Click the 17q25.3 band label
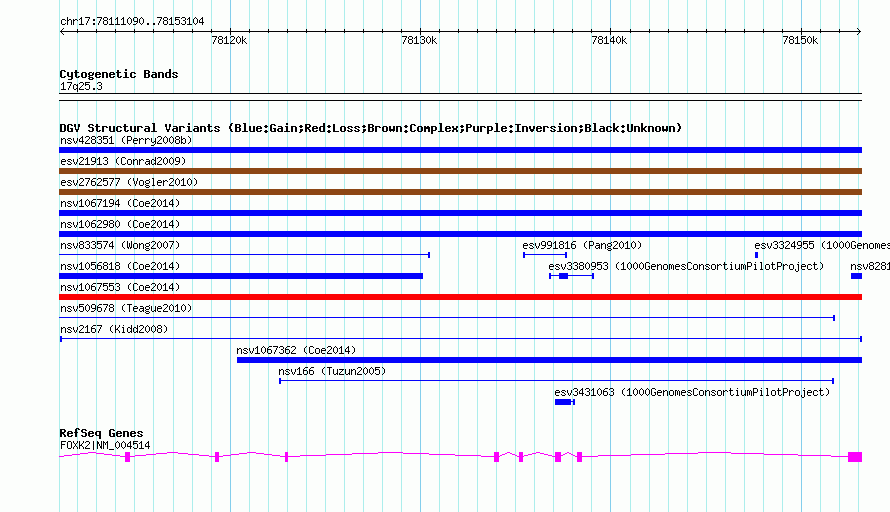The height and width of the screenshot is (512, 890). point(81,86)
